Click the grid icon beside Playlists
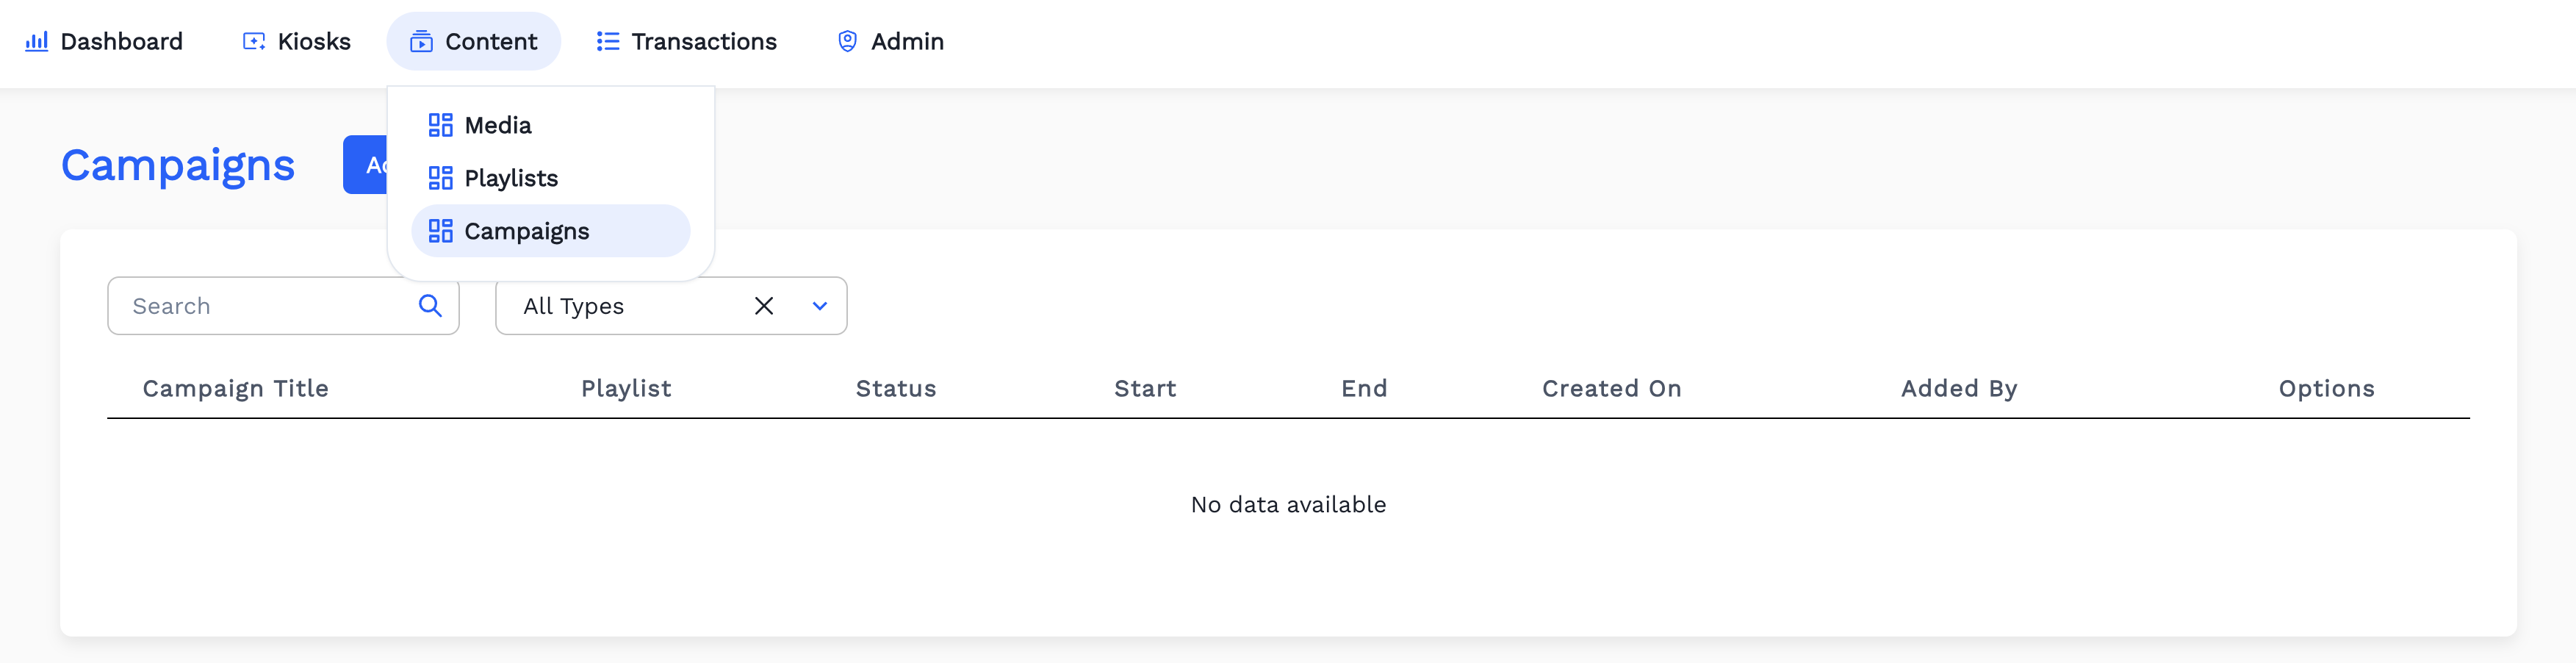Image resolution: width=2576 pixels, height=663 pixels. 440,178
